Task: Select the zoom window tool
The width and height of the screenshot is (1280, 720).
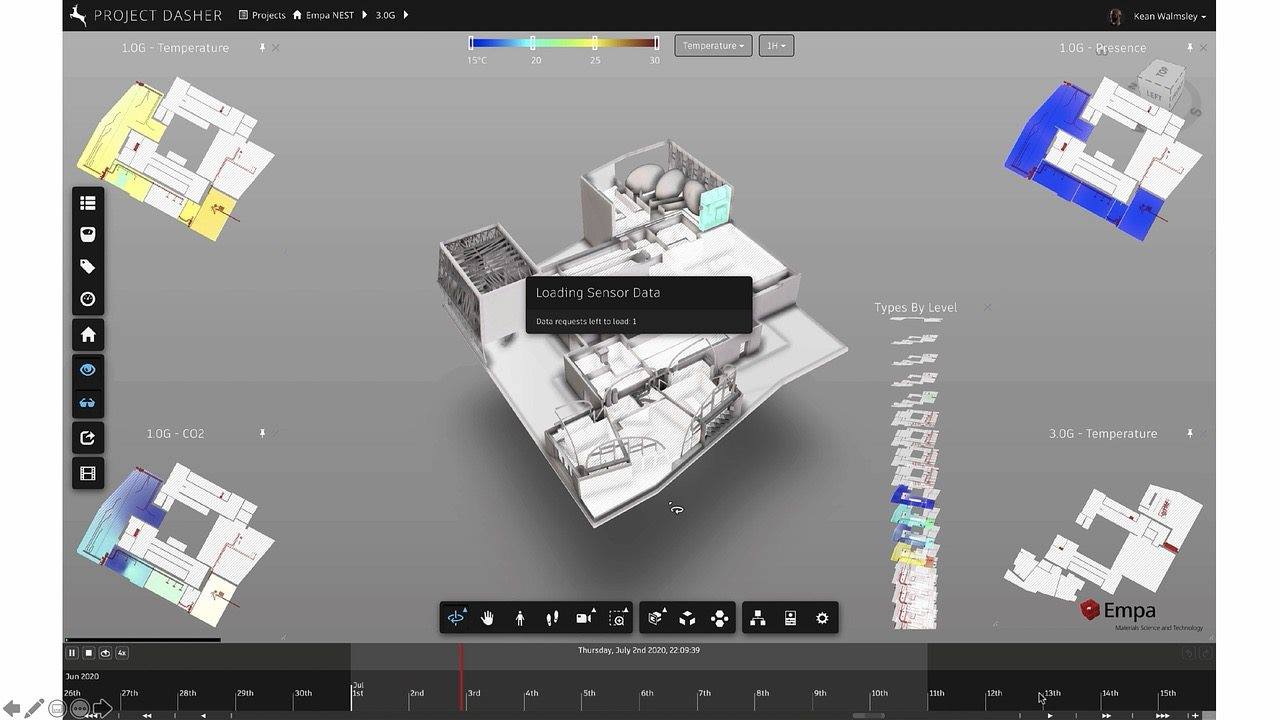Action: (618, 618)
